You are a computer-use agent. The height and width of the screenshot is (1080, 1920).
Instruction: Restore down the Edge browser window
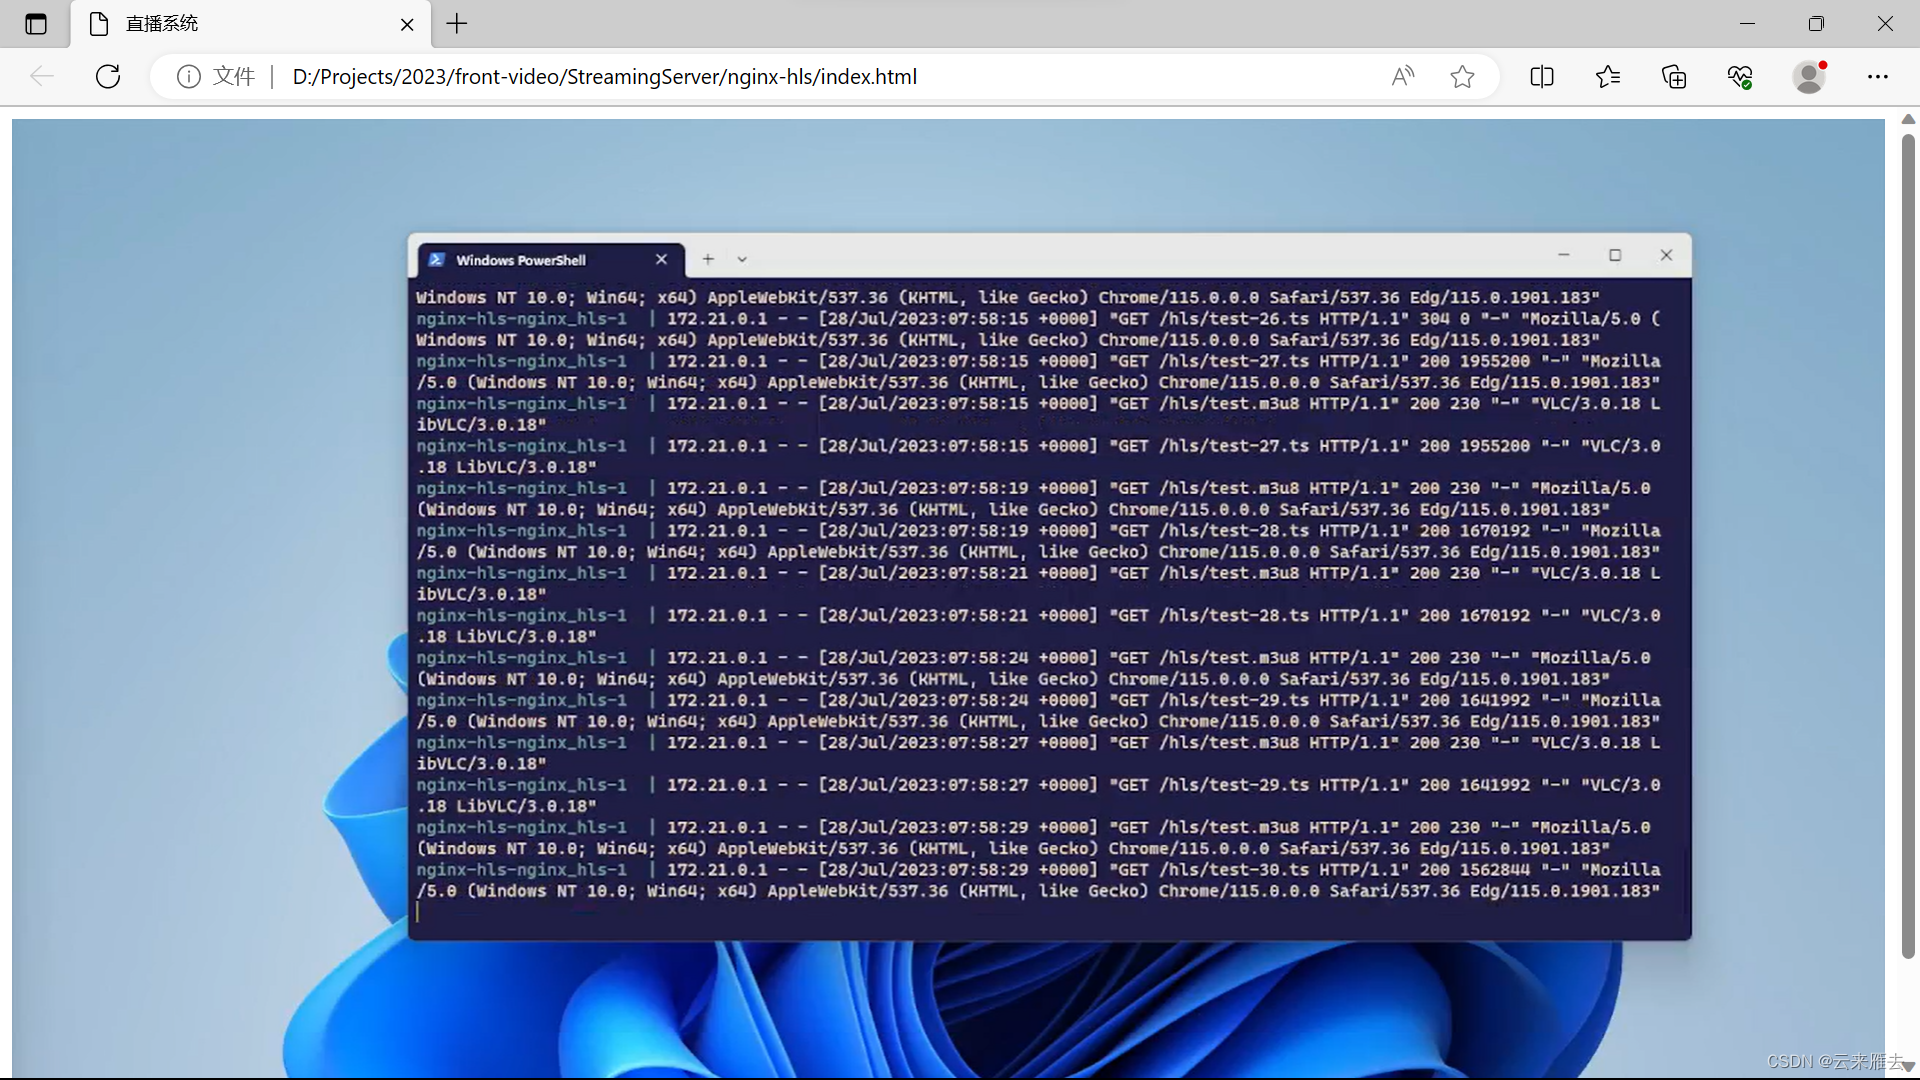coord(1816,23)
